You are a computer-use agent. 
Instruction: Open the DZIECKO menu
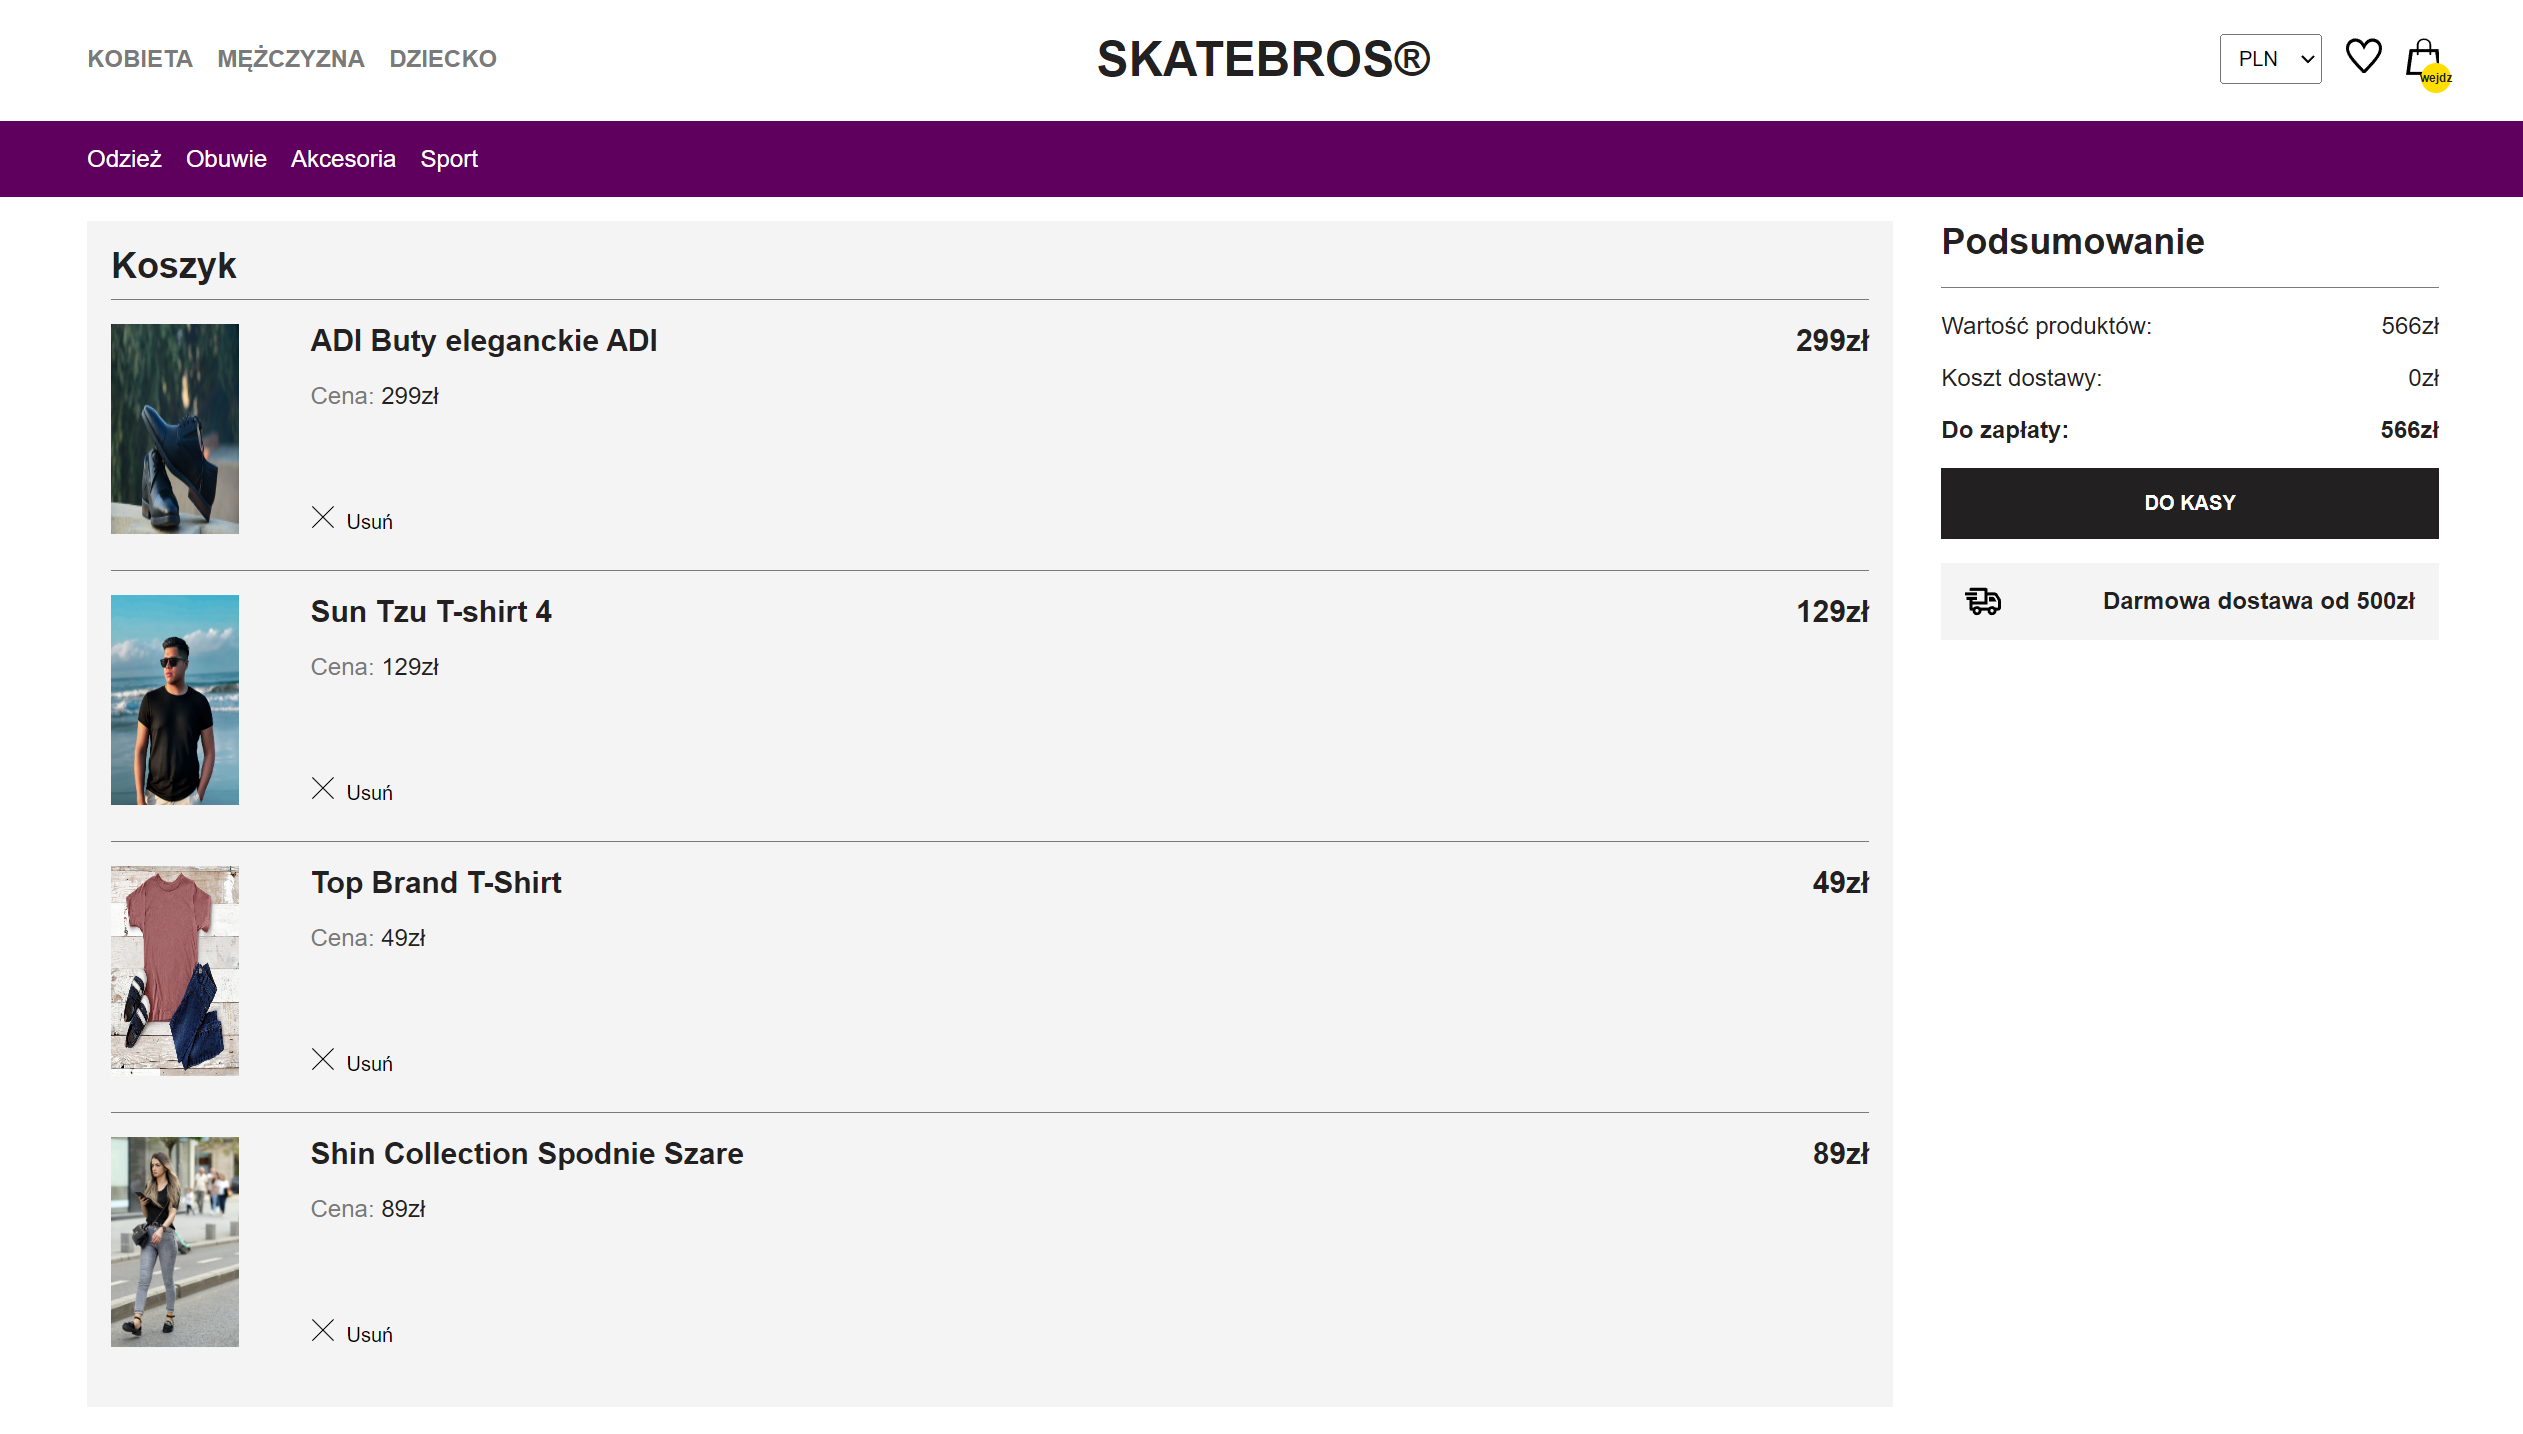pyautogui.click(x=443, y=59)
